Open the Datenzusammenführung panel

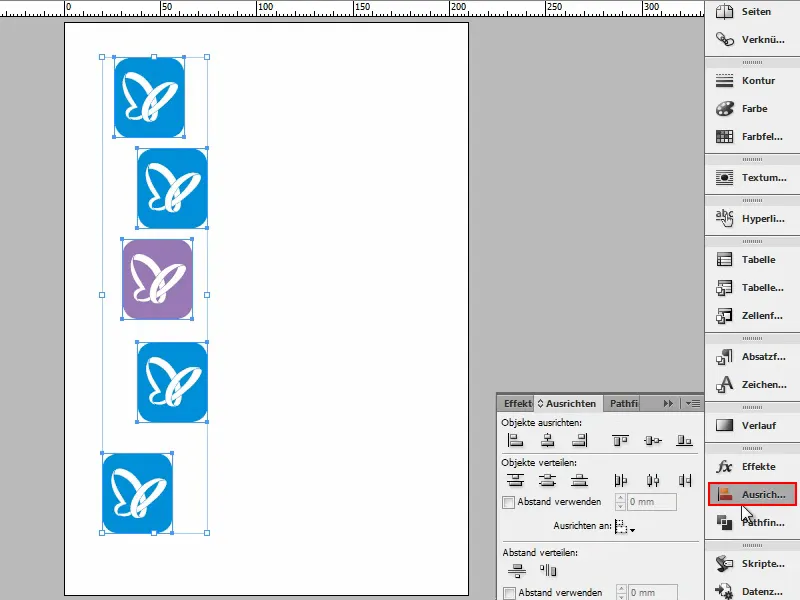752,590
